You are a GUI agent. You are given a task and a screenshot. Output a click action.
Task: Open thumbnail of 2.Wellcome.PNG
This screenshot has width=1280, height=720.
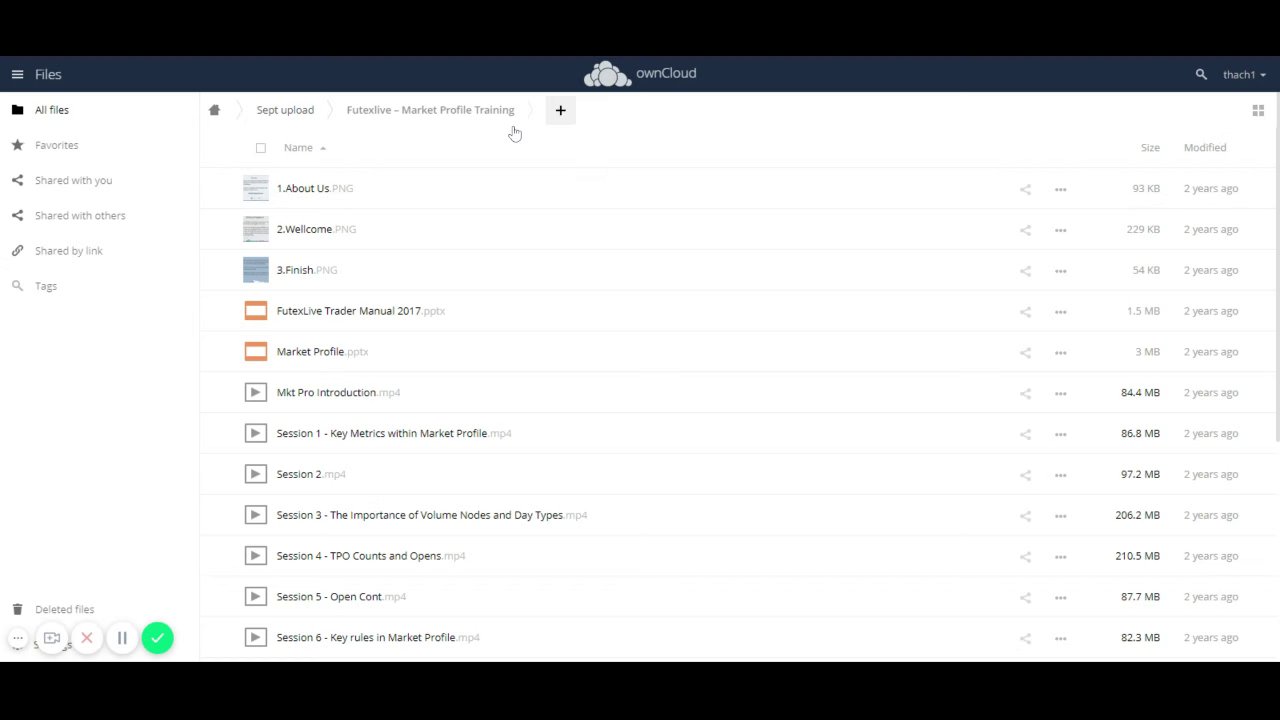[256, 229]
